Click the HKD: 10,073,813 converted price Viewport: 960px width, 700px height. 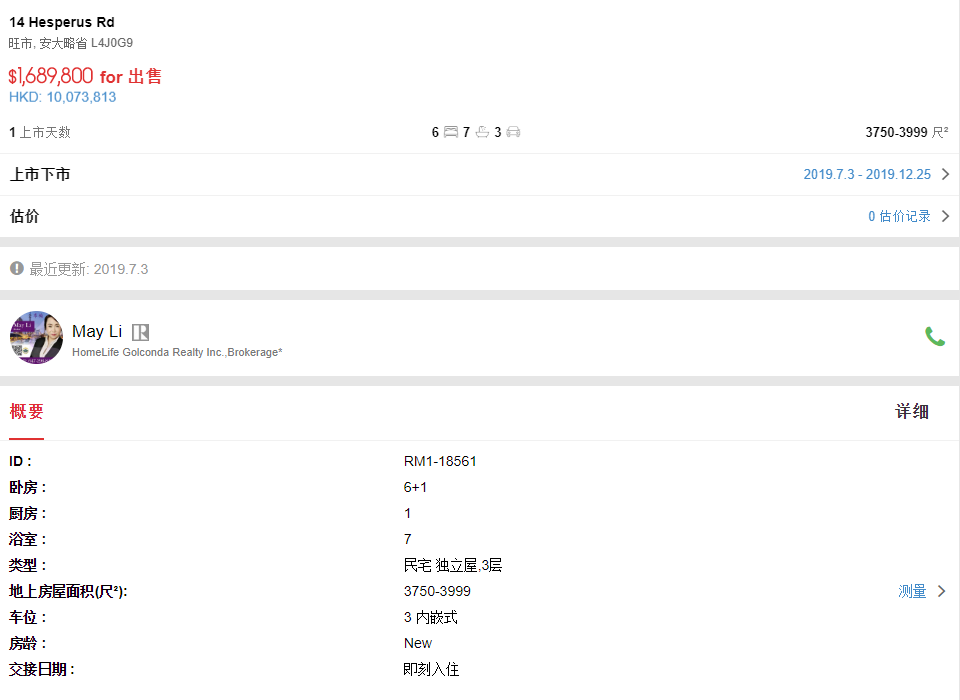62,97
